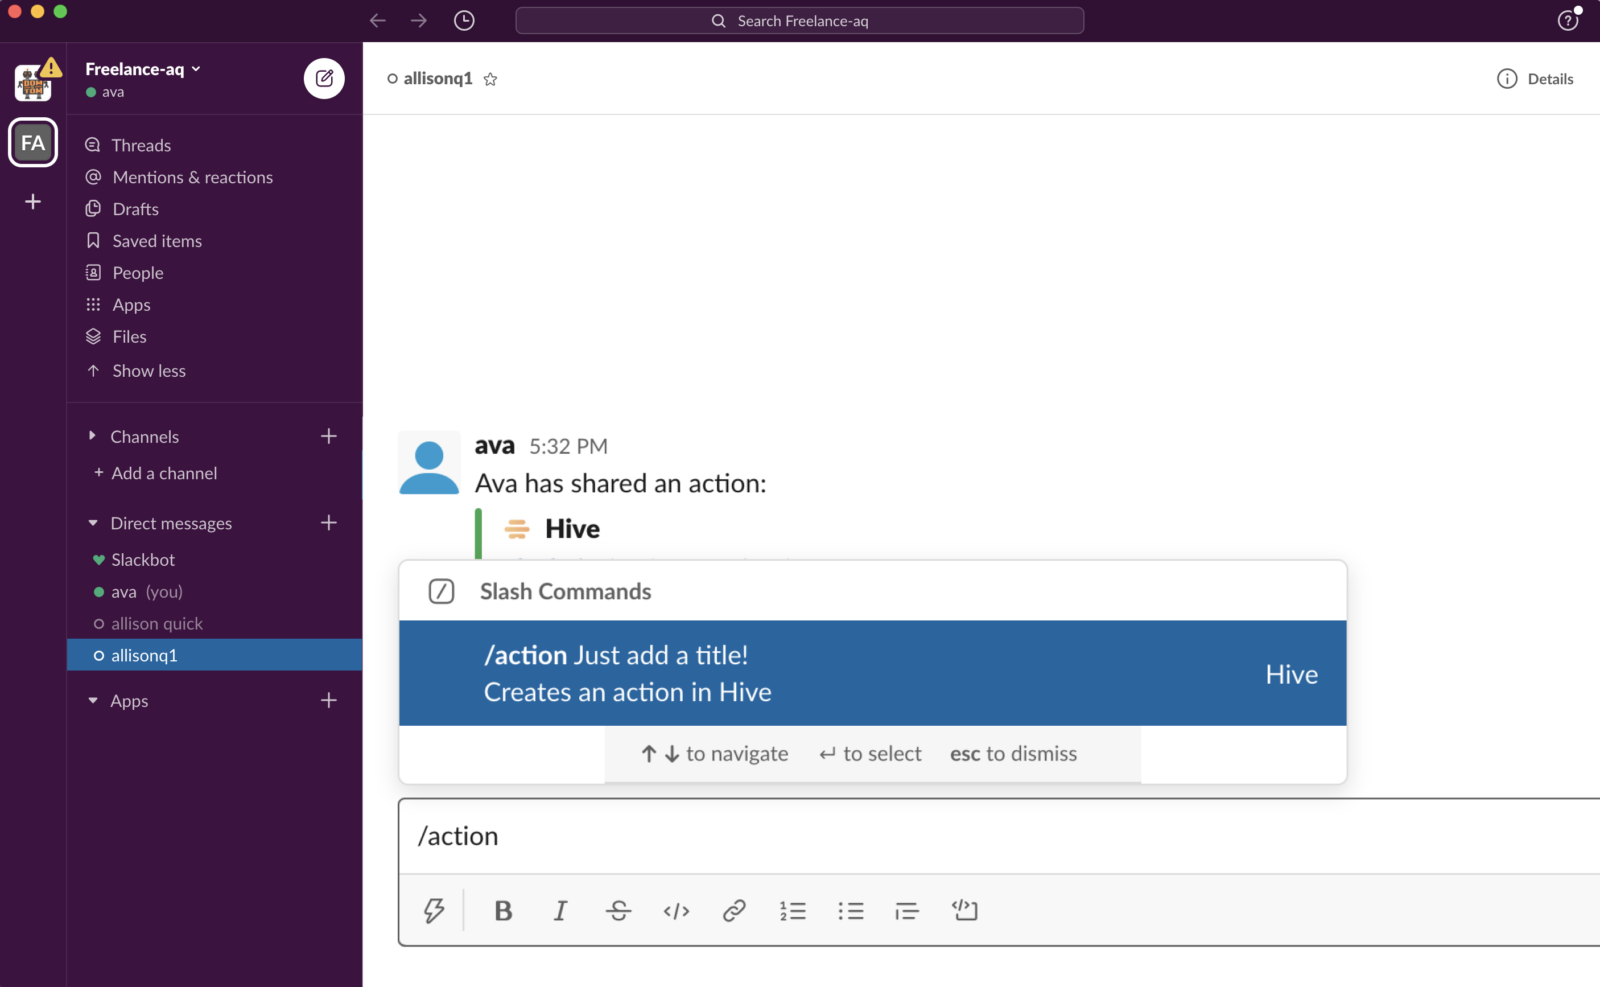
Task: Toggle bold formatting in the message toolbar
Action: point(503,910)
